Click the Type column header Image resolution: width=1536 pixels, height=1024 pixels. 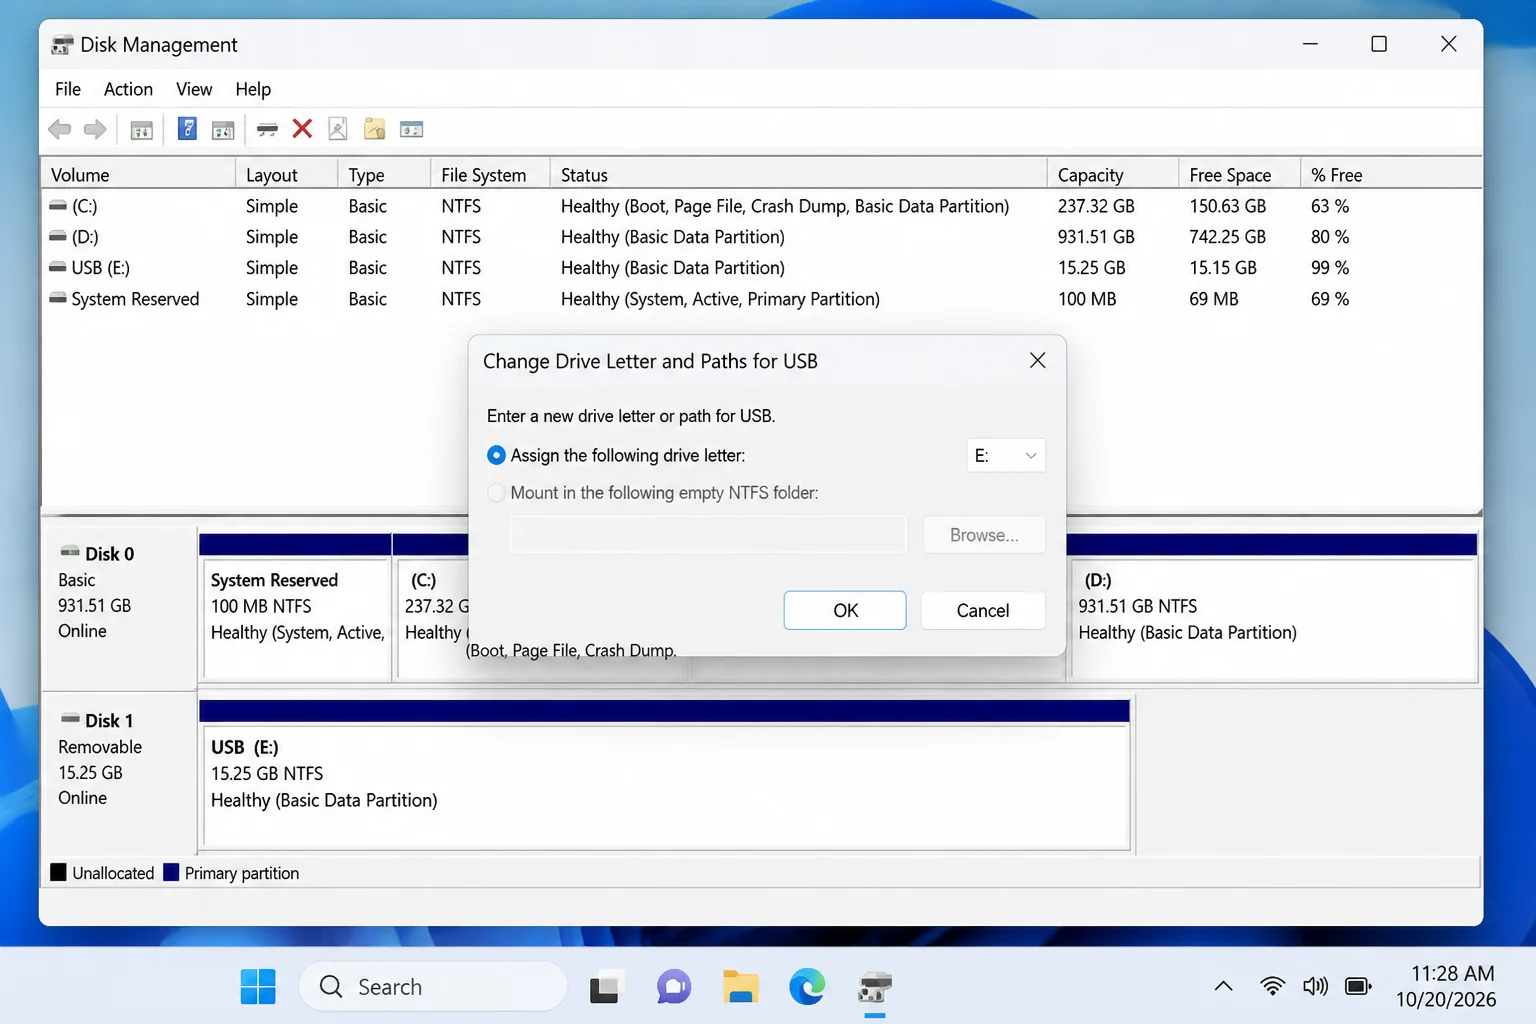pyautogui.click(x=384, y=175)
